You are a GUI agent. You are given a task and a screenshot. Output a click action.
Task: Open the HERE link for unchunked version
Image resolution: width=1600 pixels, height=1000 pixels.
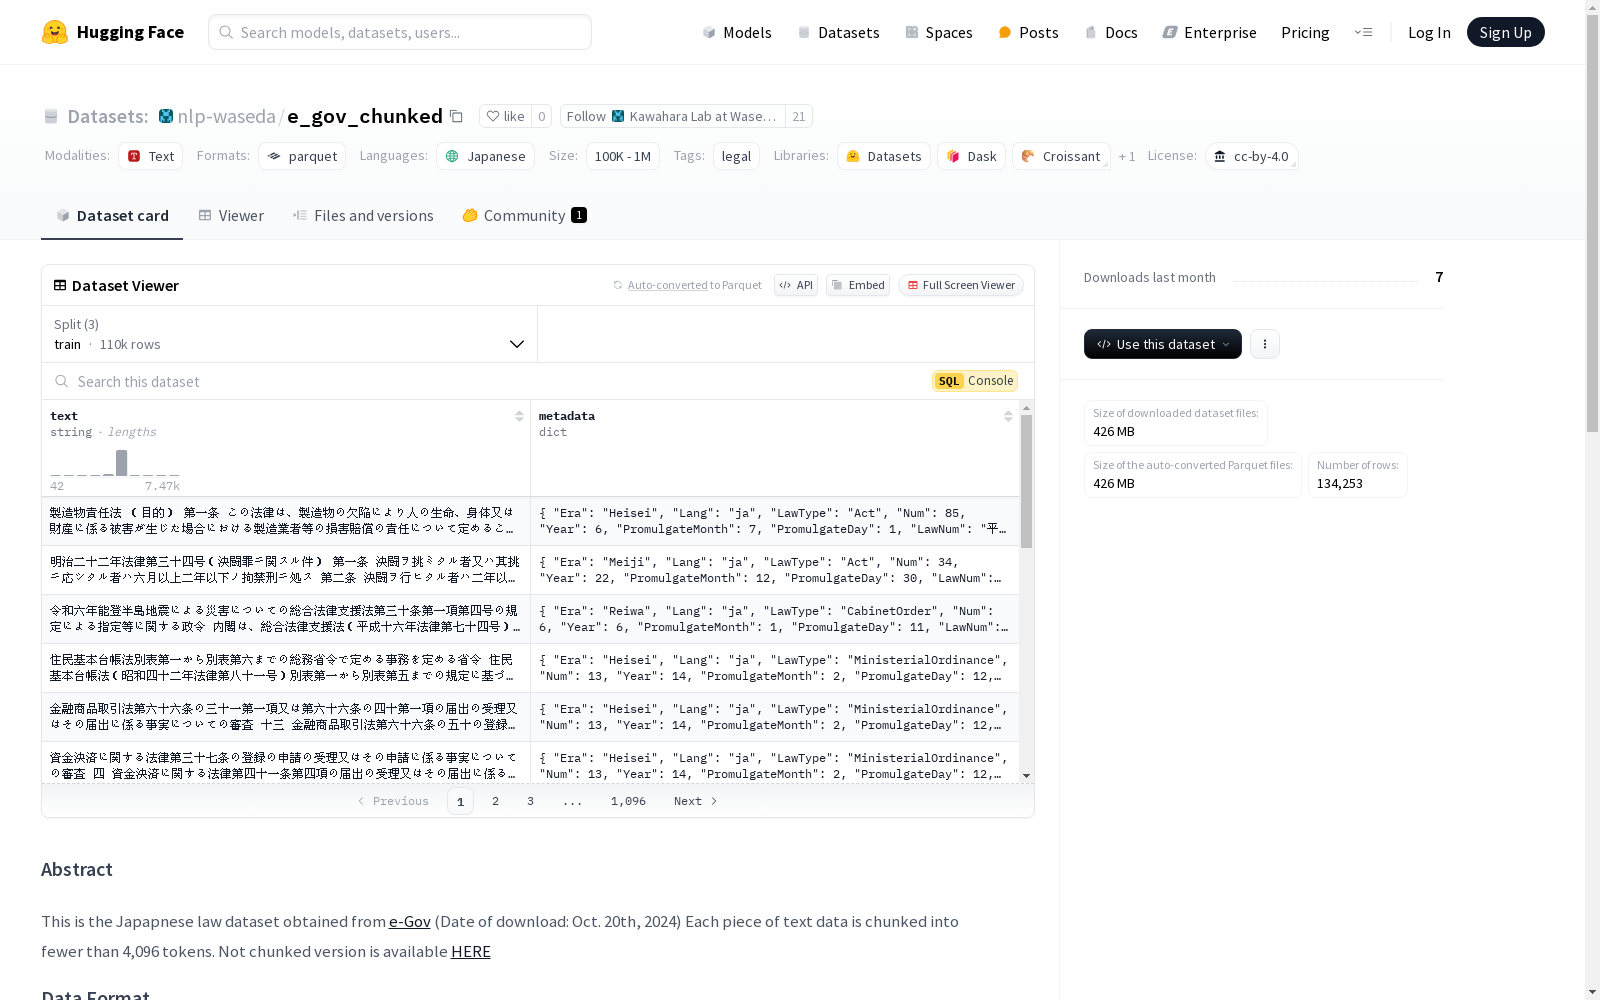(471, 951)
